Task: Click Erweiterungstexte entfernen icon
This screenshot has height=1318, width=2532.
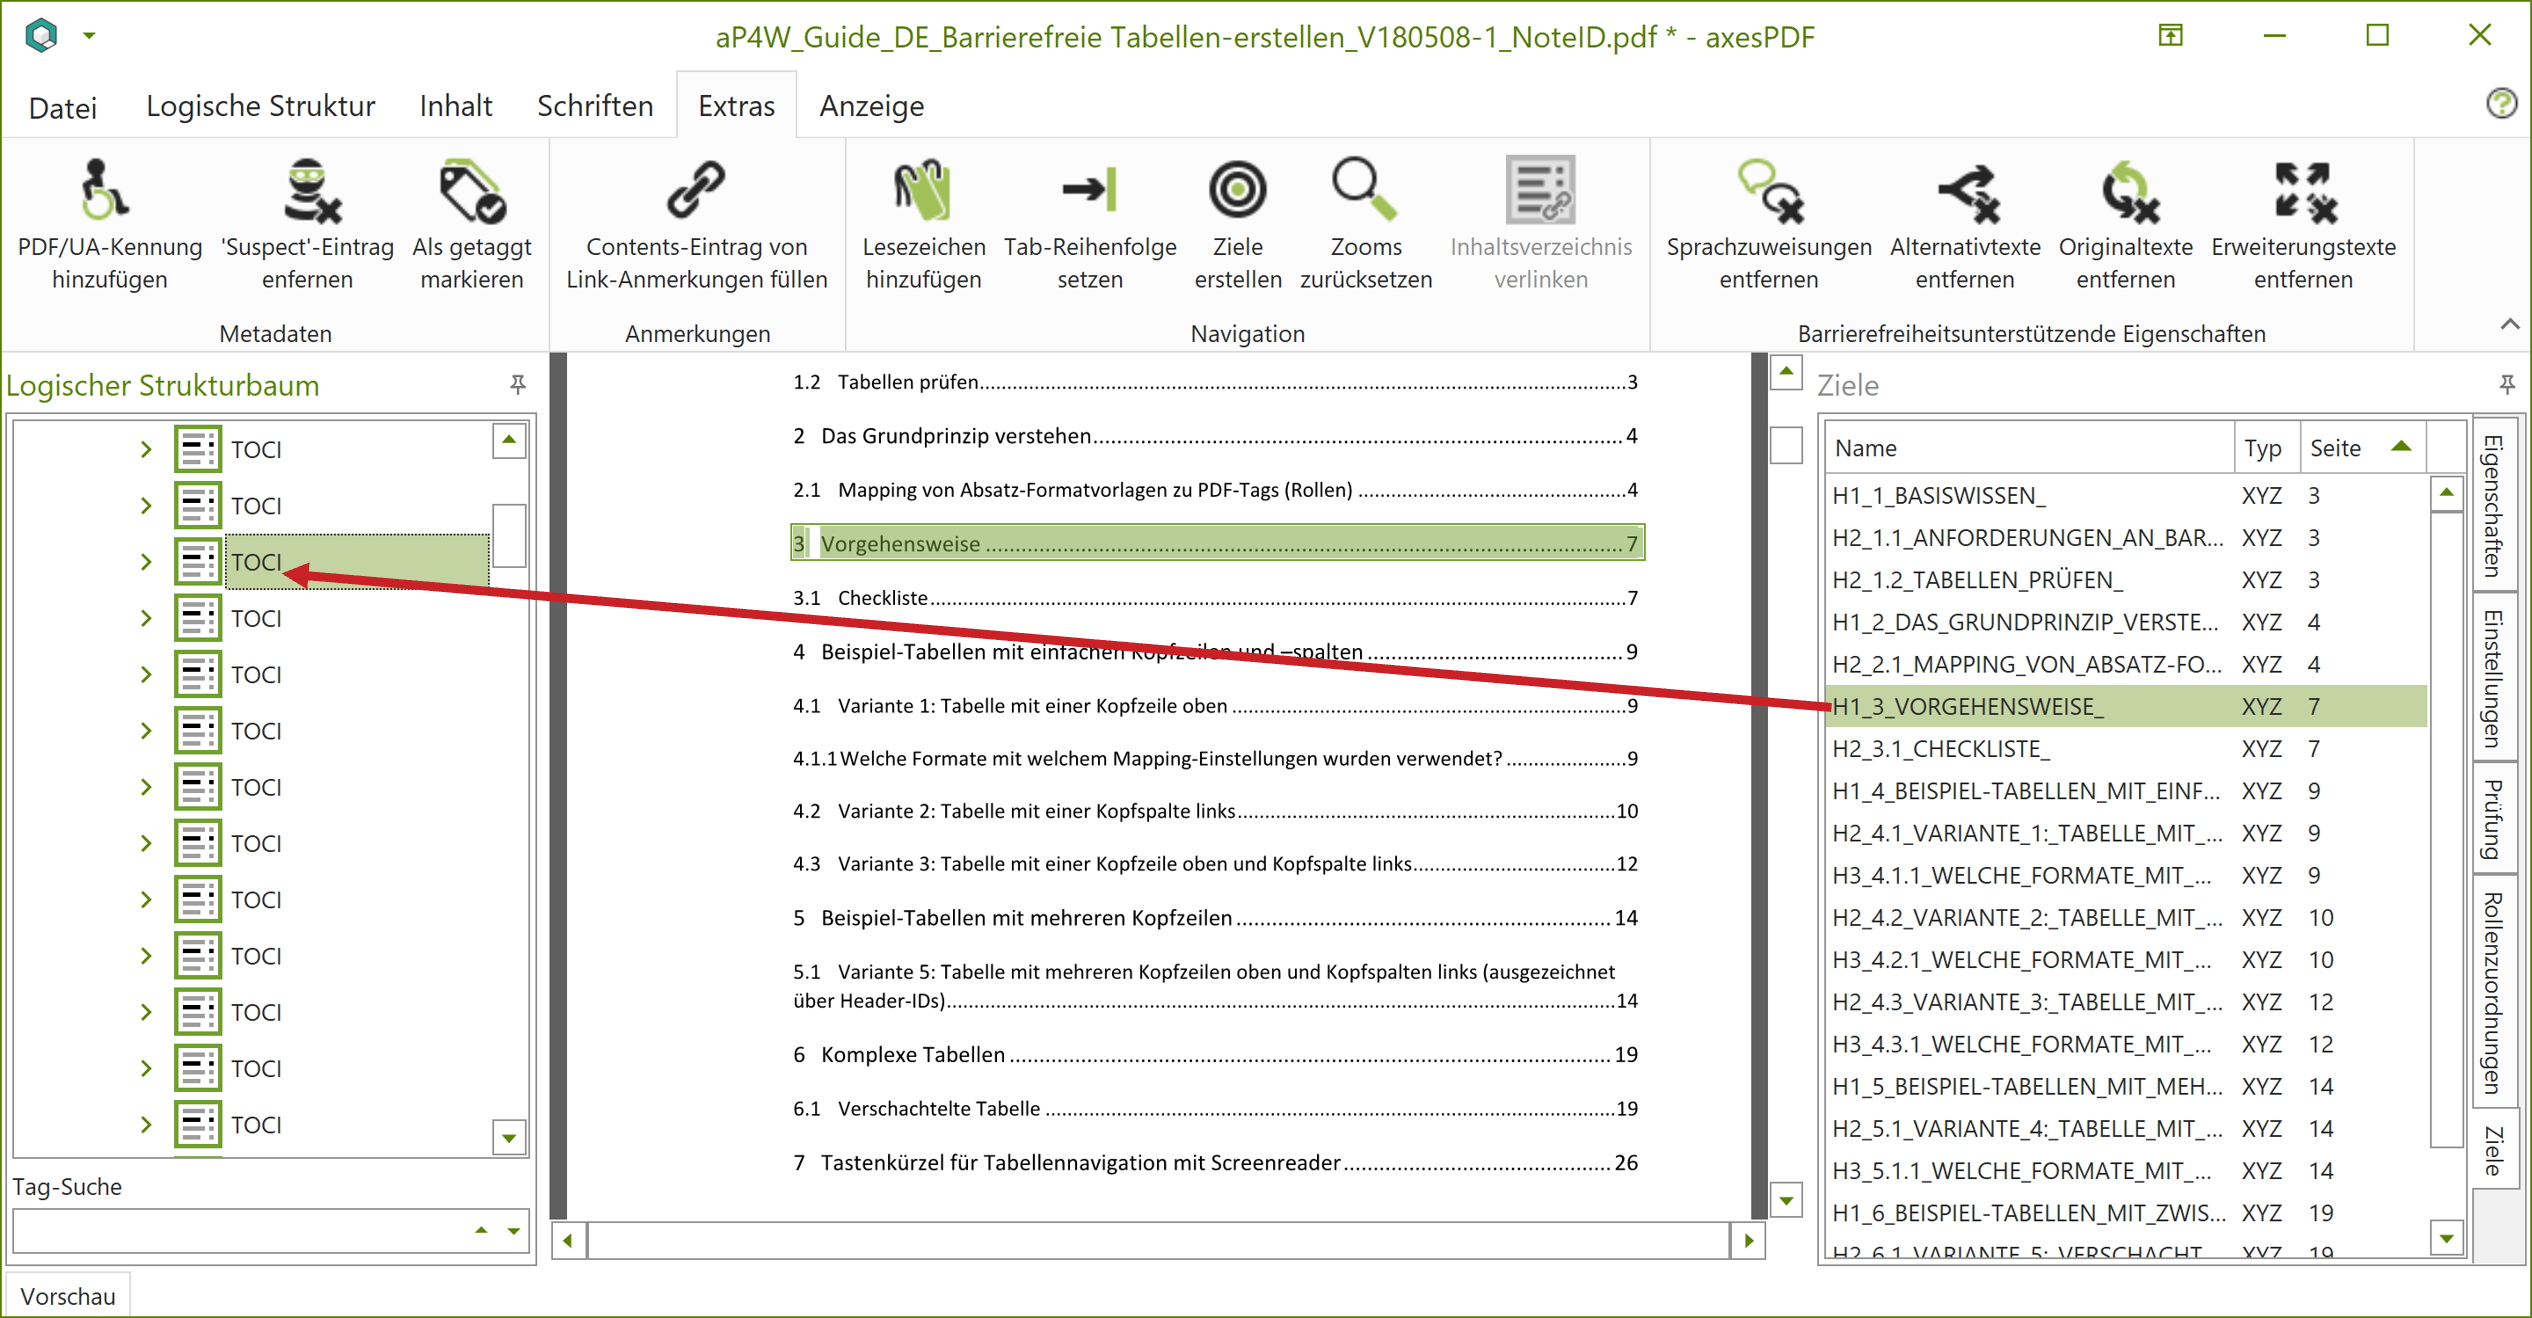Action: pos(2304,190)
